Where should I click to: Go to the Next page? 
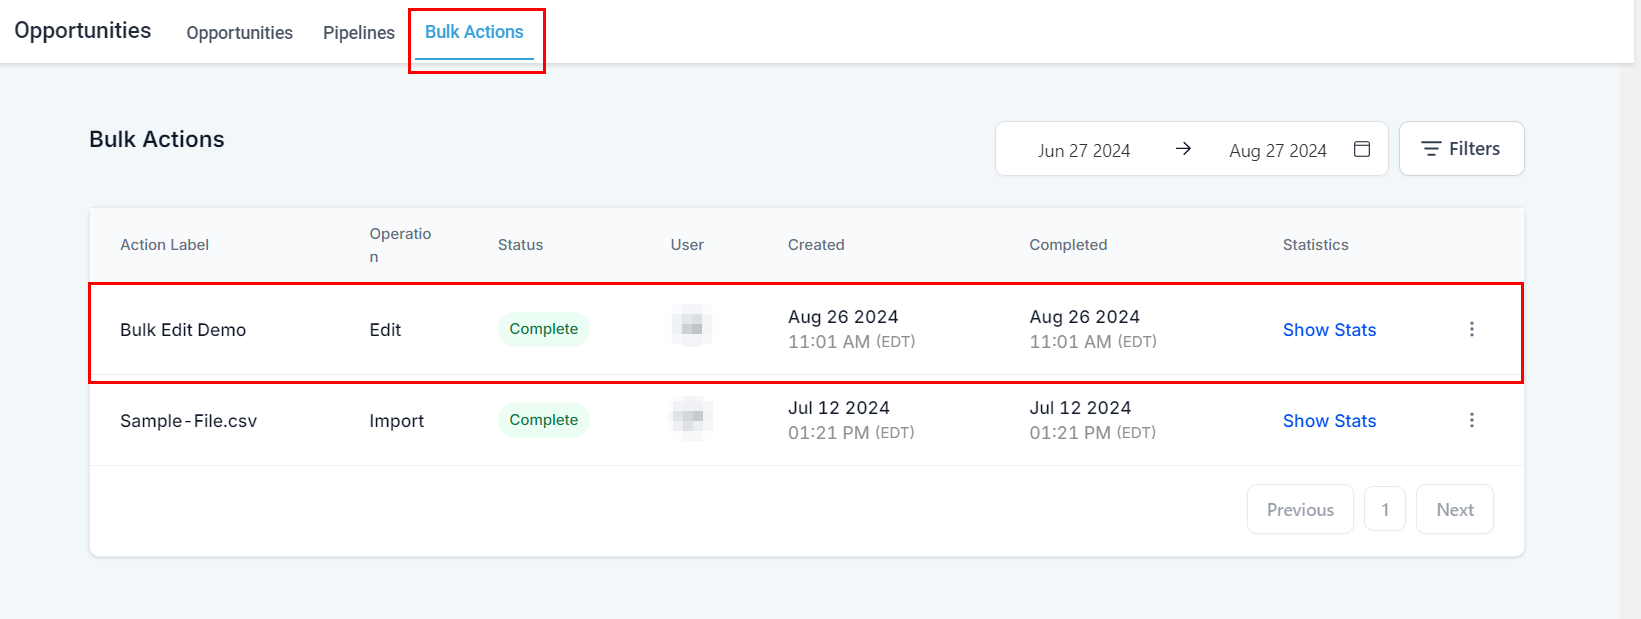coord(1454,510)
